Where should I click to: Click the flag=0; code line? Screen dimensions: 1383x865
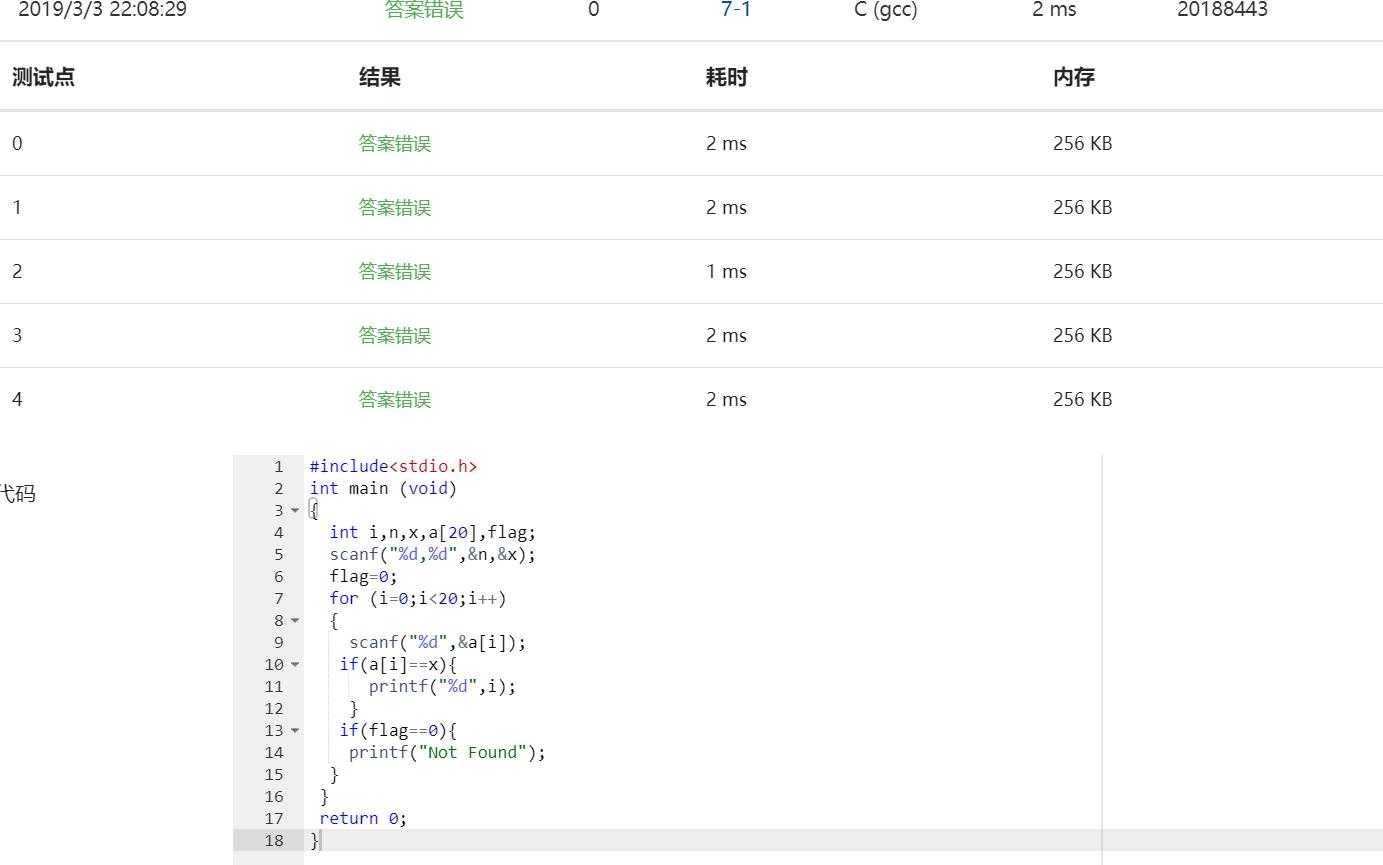tap(364, 576)
